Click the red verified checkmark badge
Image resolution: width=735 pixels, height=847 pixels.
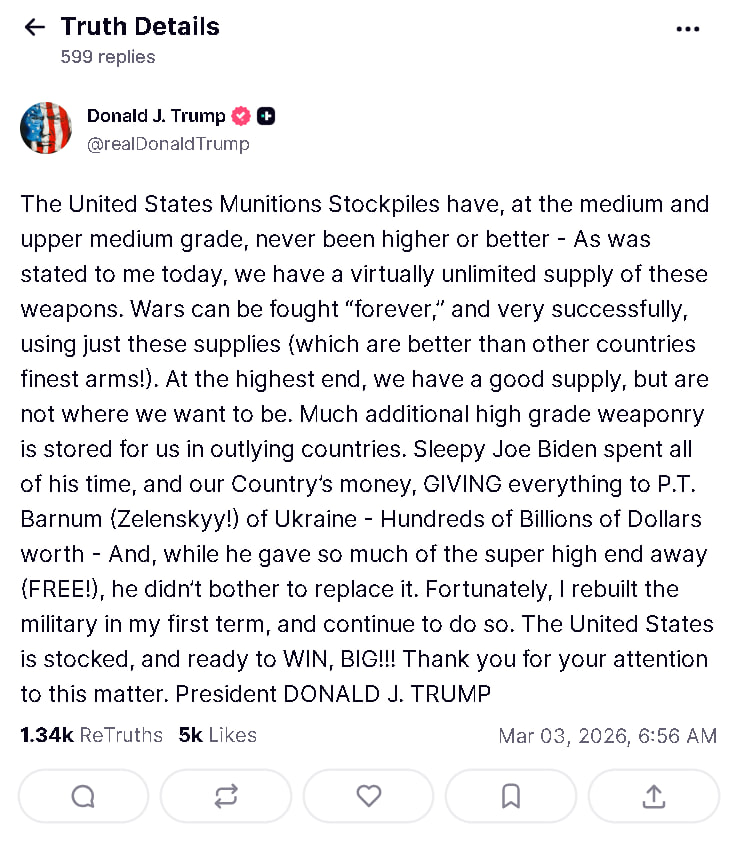point(241,116)
